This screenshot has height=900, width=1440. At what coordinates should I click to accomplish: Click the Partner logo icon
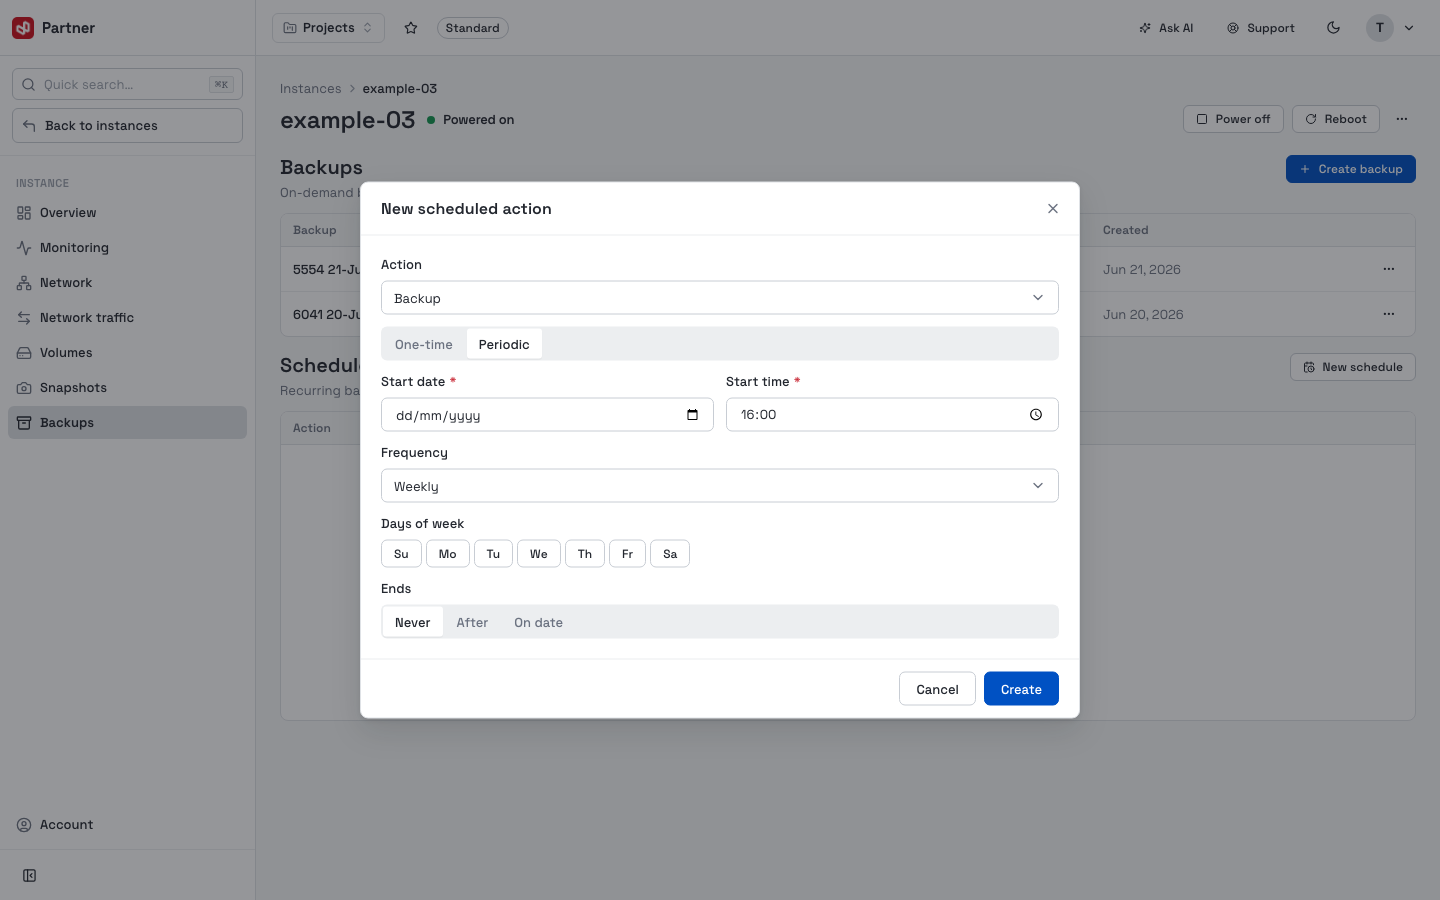click(23, 28)
